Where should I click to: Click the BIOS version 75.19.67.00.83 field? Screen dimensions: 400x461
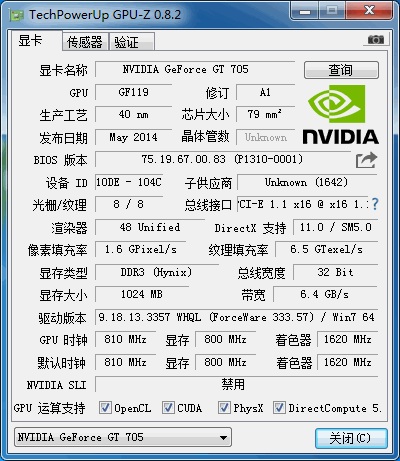coord(223,159)
